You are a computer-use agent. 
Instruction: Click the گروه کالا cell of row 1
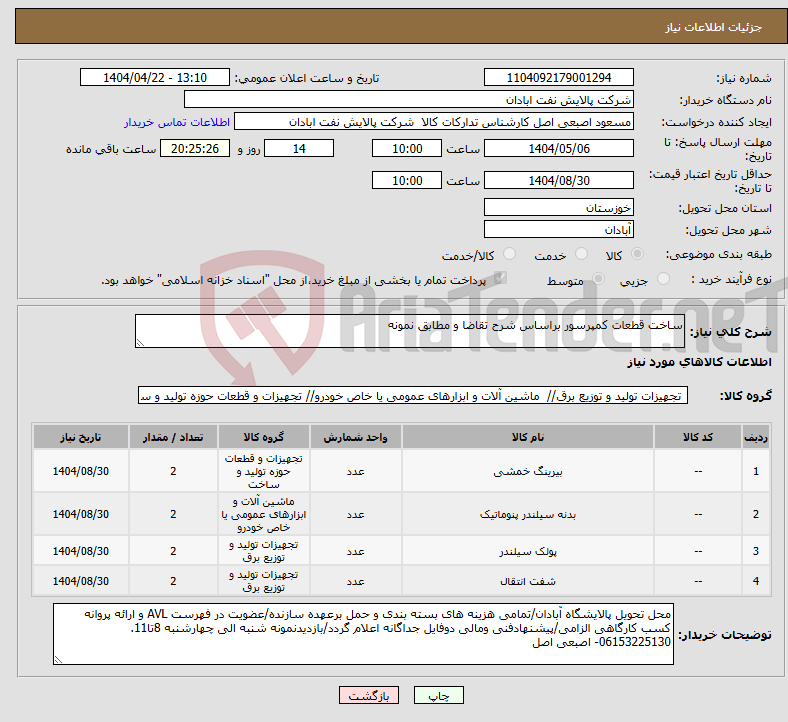coord(264,471)
